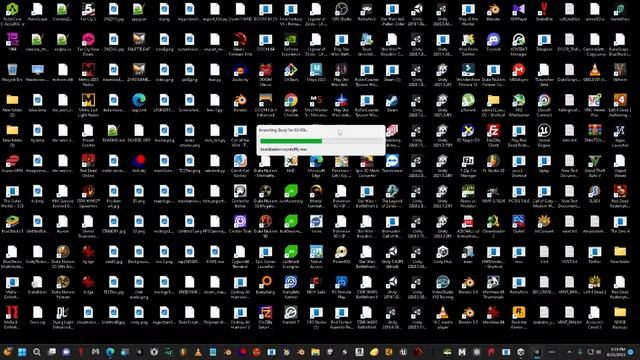
Task: Select the MSI Afterburner icon
Action: 518,103
